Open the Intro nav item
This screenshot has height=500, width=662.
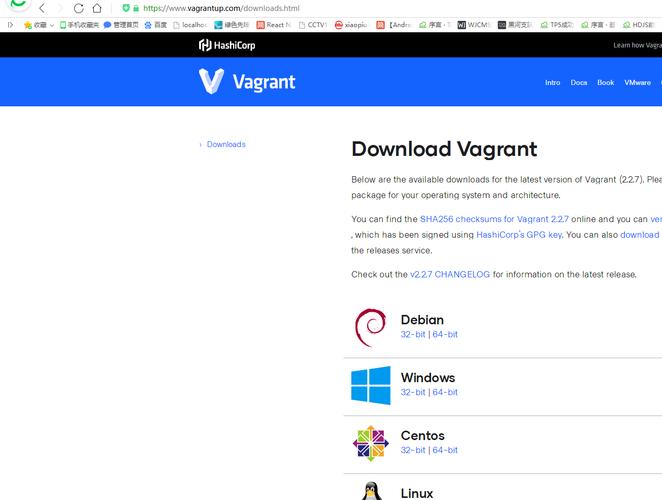(x=552, y=83)
